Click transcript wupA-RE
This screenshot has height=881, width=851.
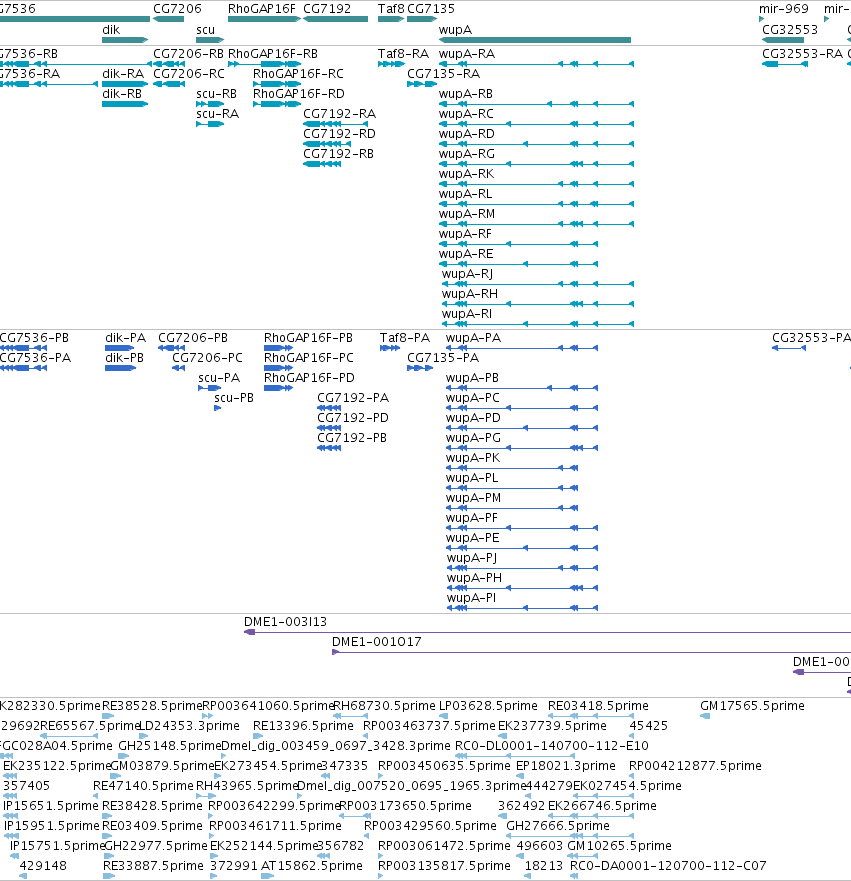tap(518, 264)
